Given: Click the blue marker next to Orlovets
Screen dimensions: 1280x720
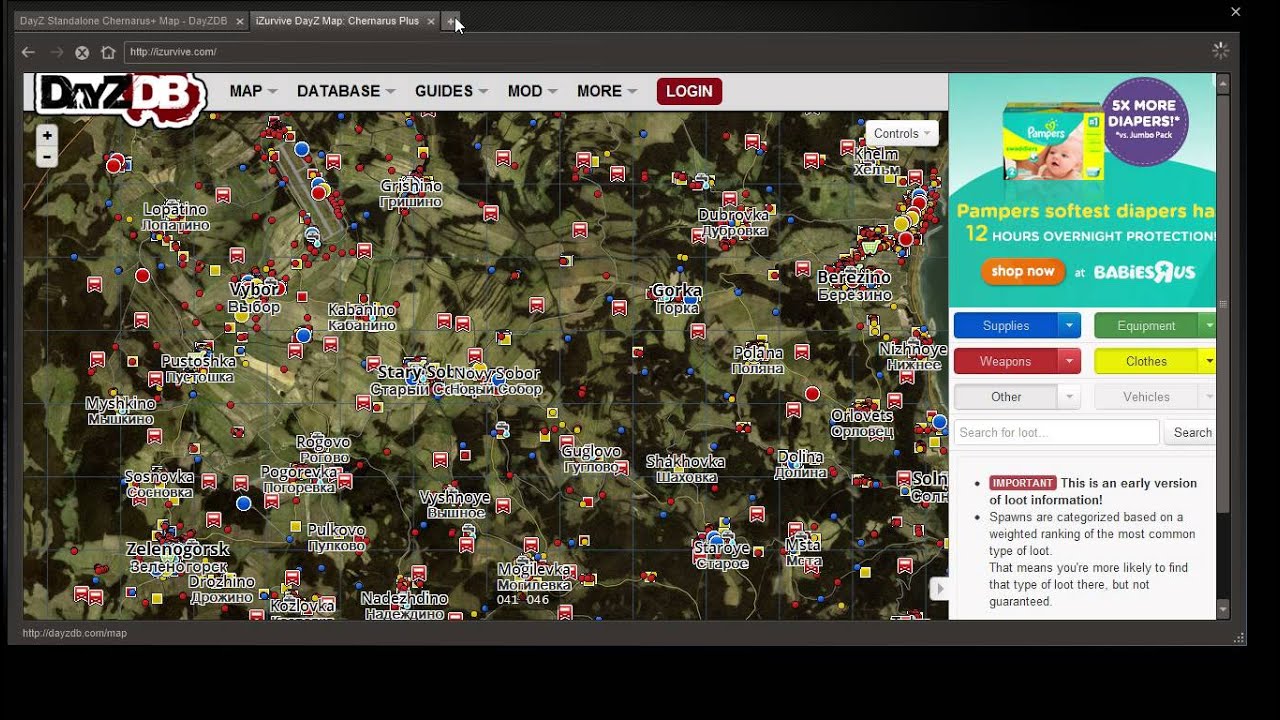Looking at the screenshot, I should click(940, 422).
